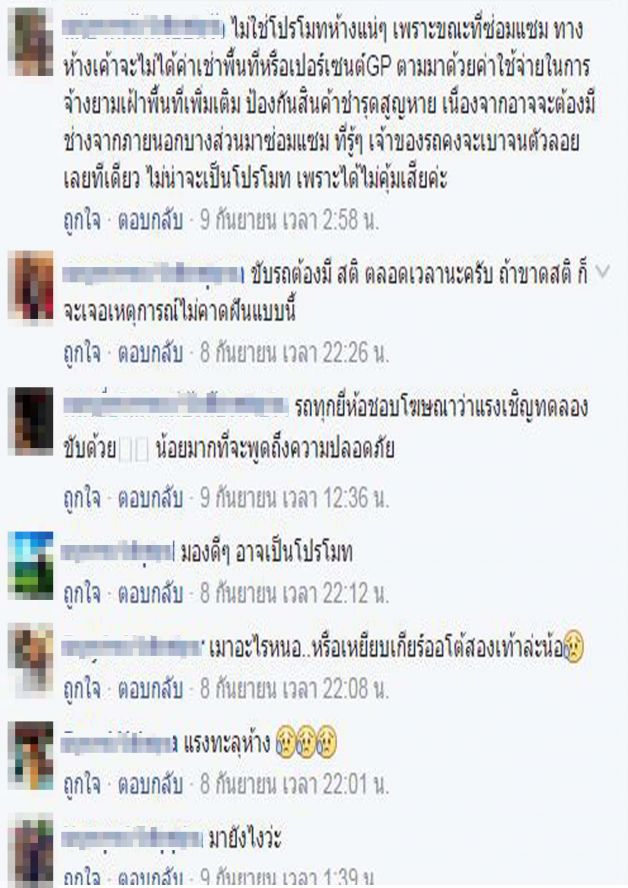Screen dimensions: 628x888
Task: Click the avatar next to แรงทะลุห้าง comment
Action: coord(31,755)
